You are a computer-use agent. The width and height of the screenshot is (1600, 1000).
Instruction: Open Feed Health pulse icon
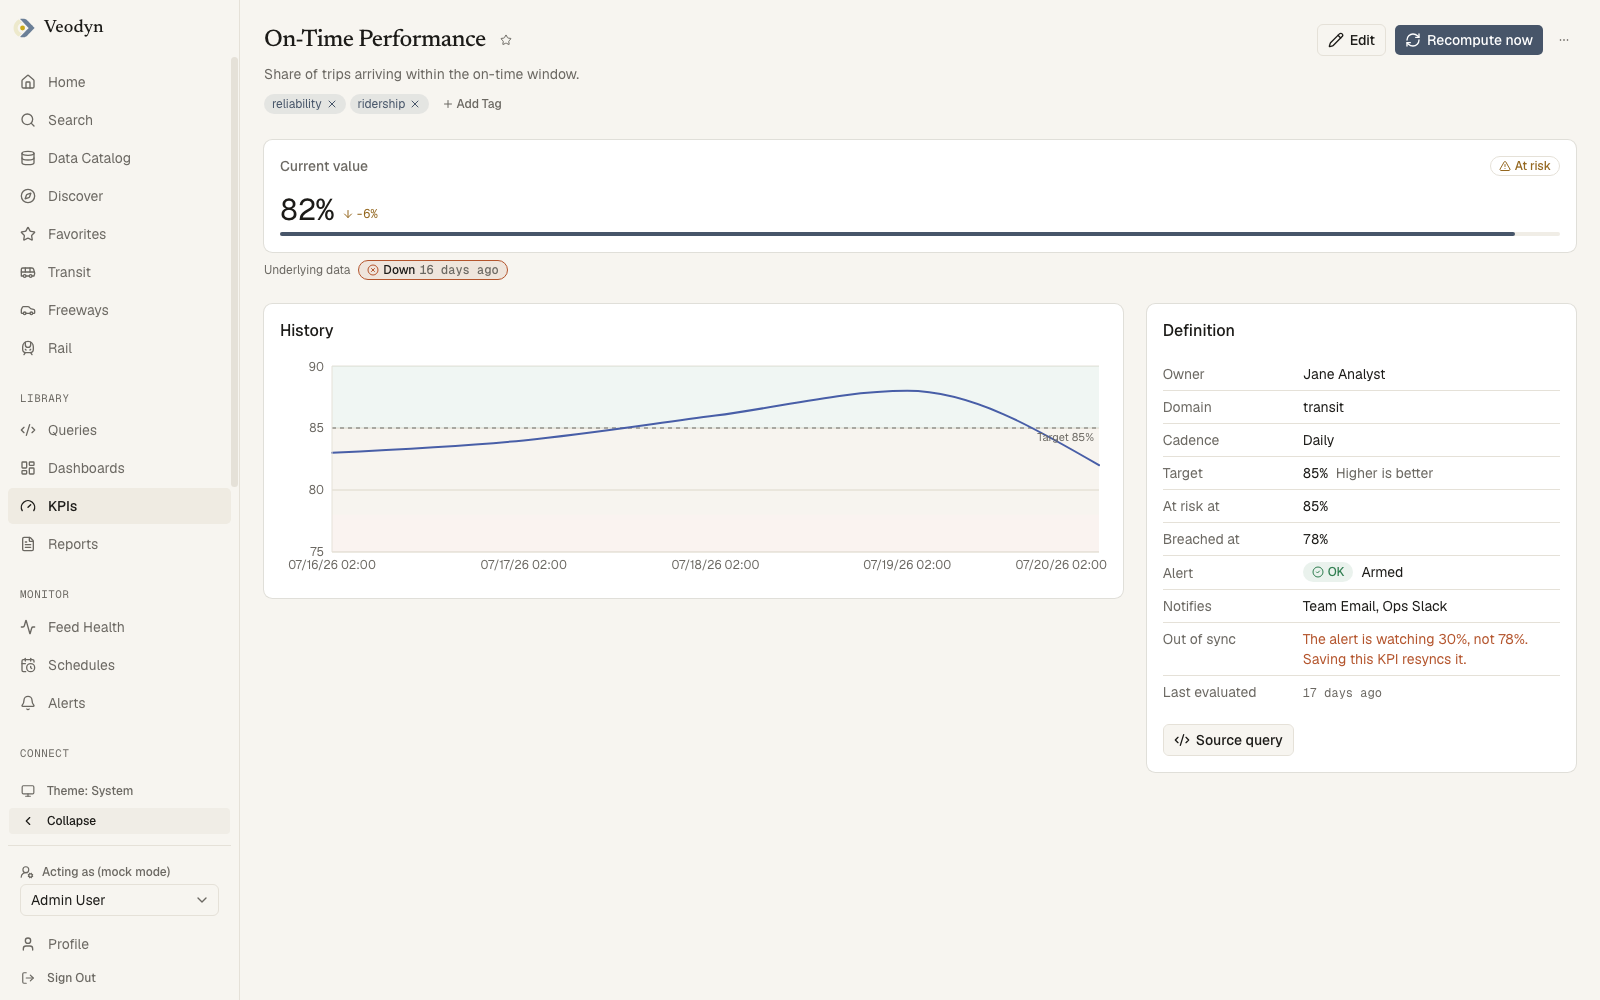coord(28,627)
